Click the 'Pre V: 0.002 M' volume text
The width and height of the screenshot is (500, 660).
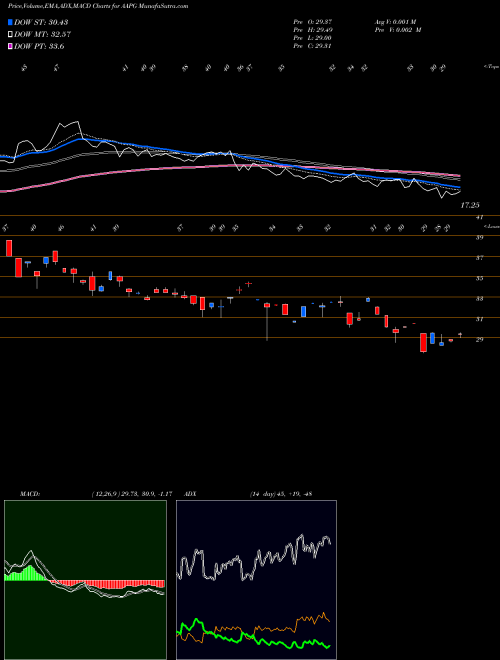click(397, 30)
